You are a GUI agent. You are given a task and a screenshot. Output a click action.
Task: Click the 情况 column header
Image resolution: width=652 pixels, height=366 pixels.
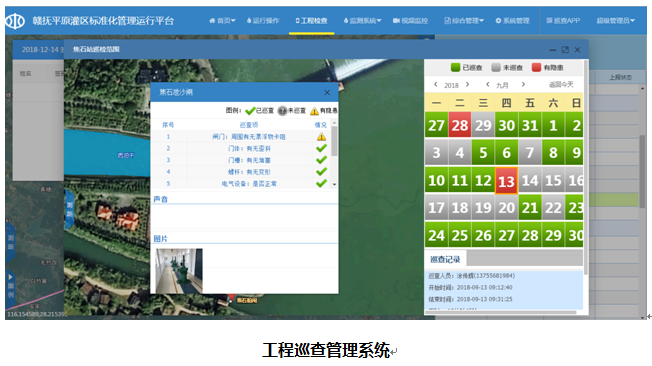[320, 125]
